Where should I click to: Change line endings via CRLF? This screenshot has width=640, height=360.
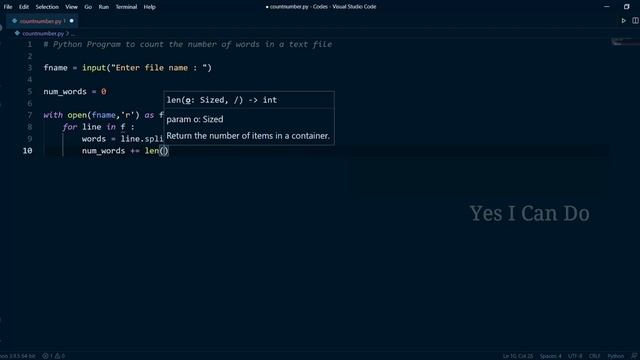pyautogui.click(x=594, y=356)
